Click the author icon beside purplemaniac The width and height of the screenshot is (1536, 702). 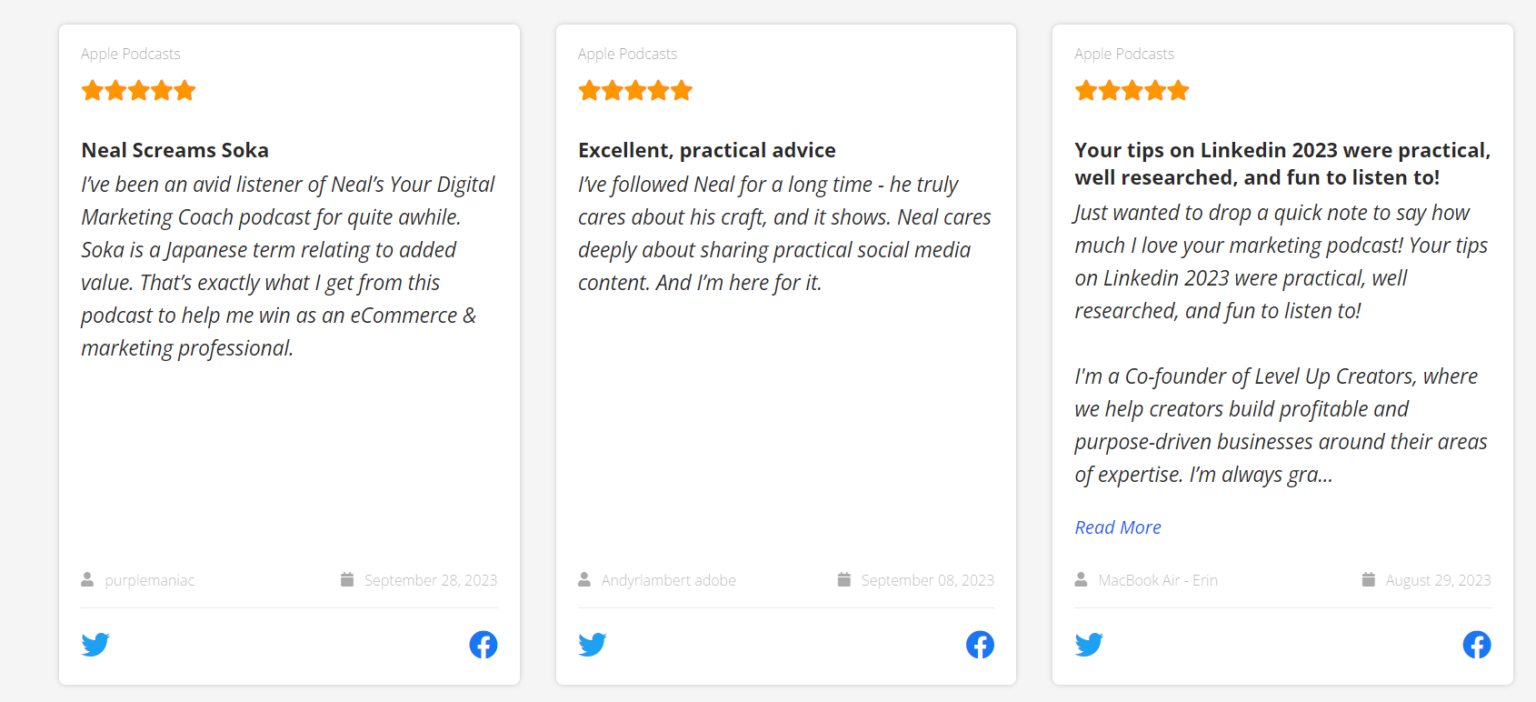[x=87, y=578]
